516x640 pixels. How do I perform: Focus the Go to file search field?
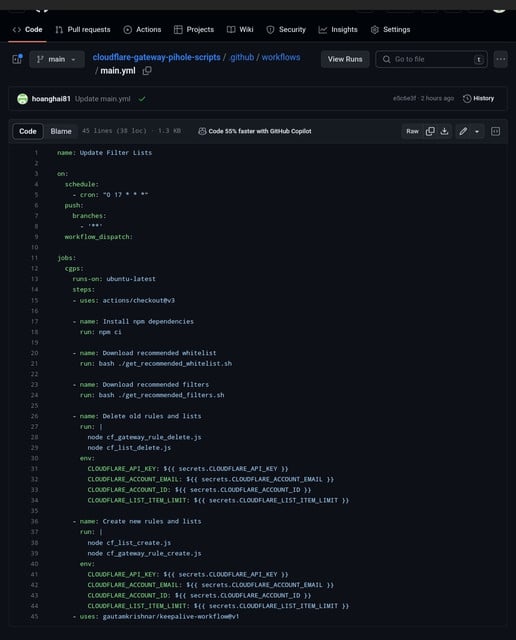click(431, 59)
